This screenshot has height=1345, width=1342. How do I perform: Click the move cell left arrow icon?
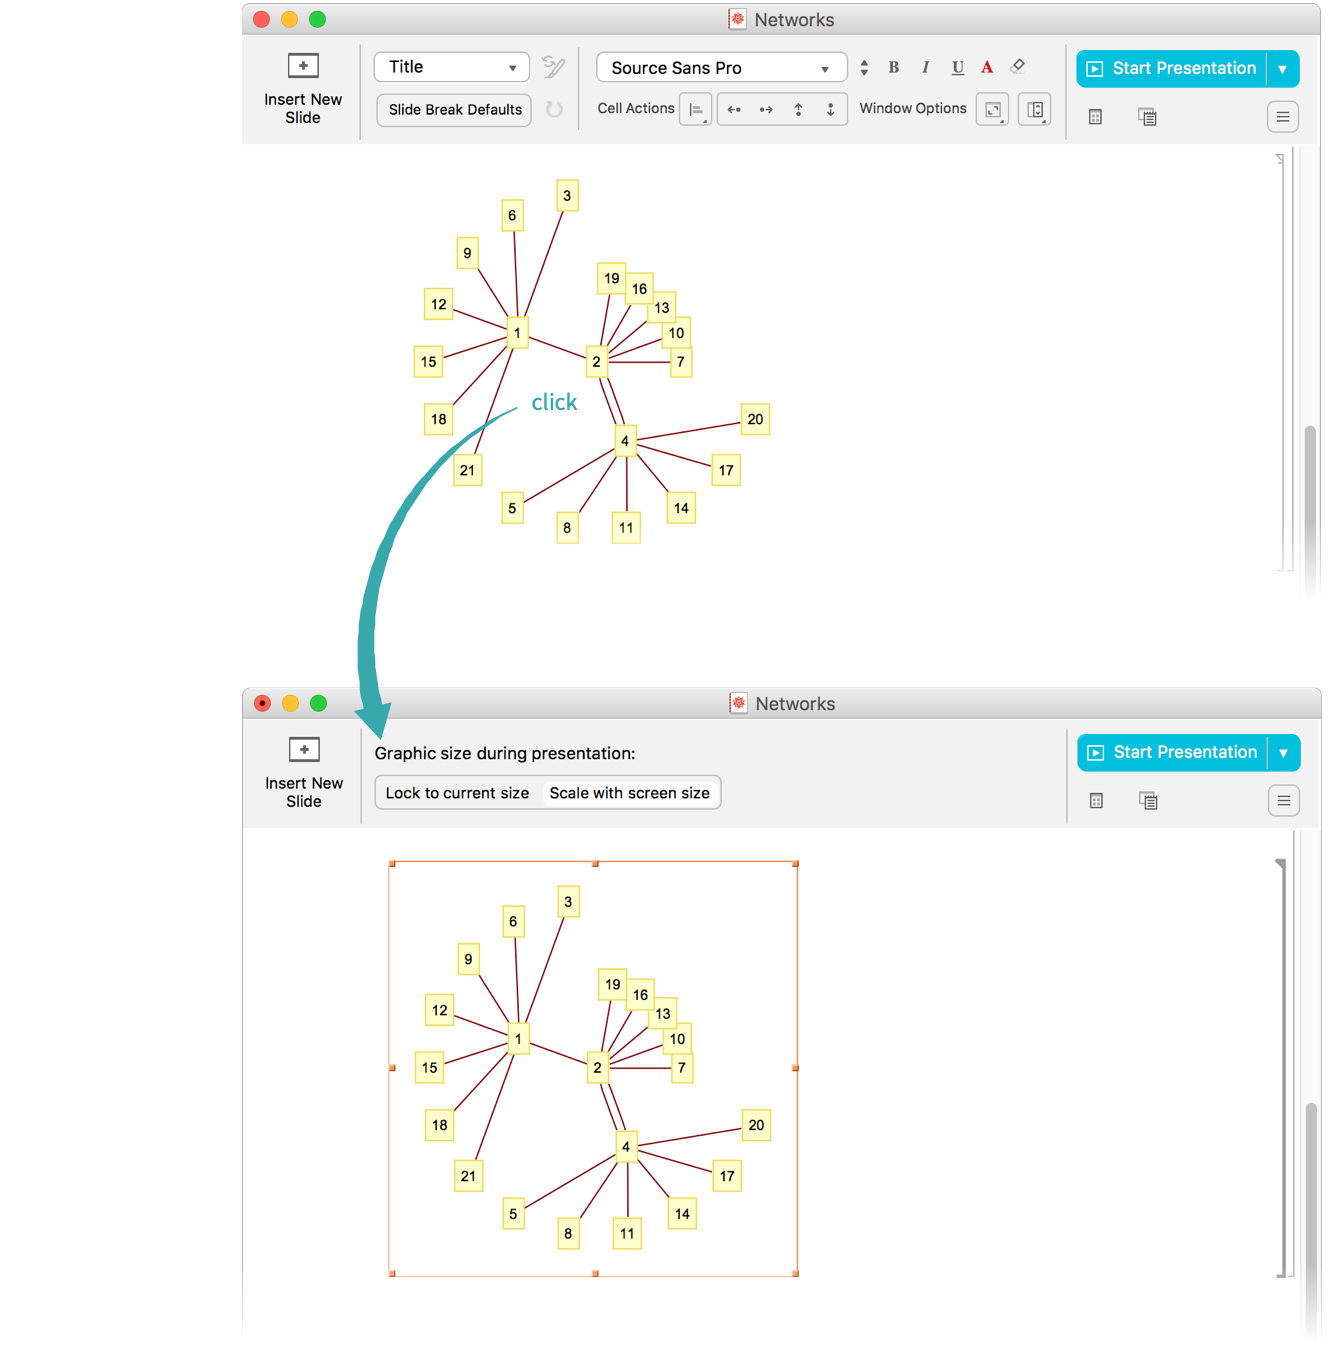(x=734, y=109)
